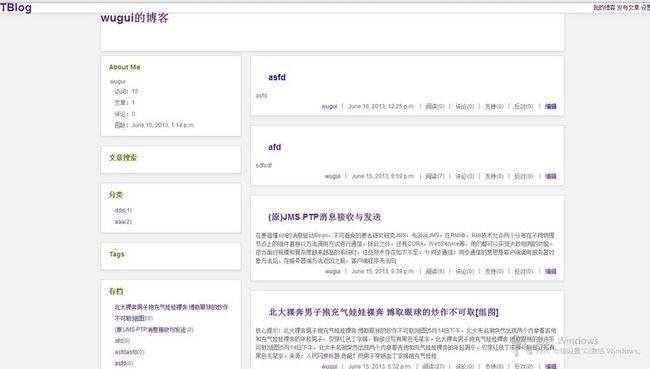Click the Tags heading
Screen dimensions: 650x369
[x=116, y=254]
